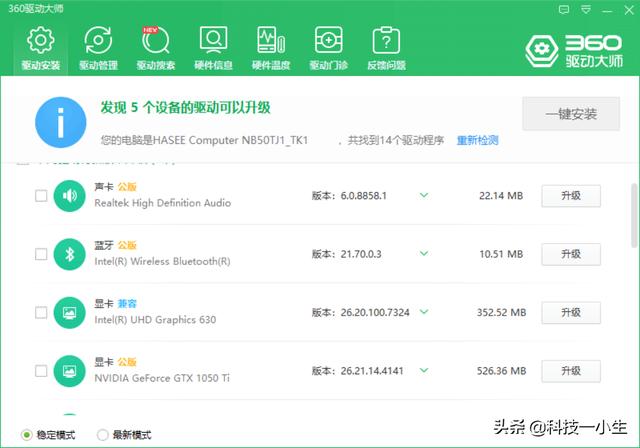This screenshot has width=640, height=448.
Task: Click 升级 for Intel UHD Graphics 630
Action: click(571, 313)
